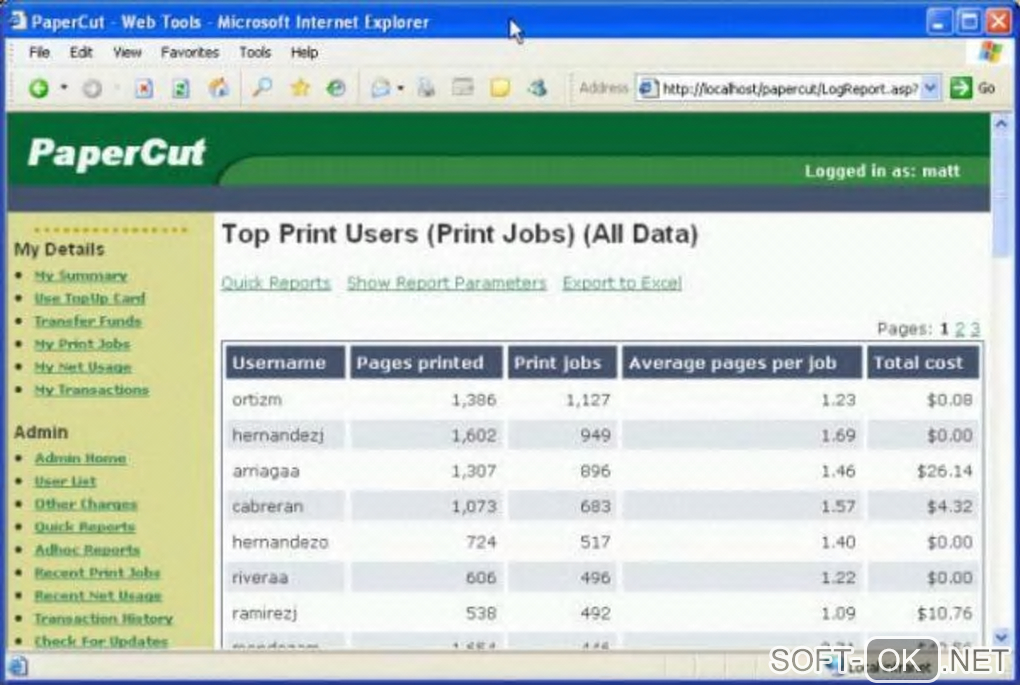This screenshot has width=1020, height=685.
Task: Open Recent Net Usage link
Action: [x=98, y=595]
